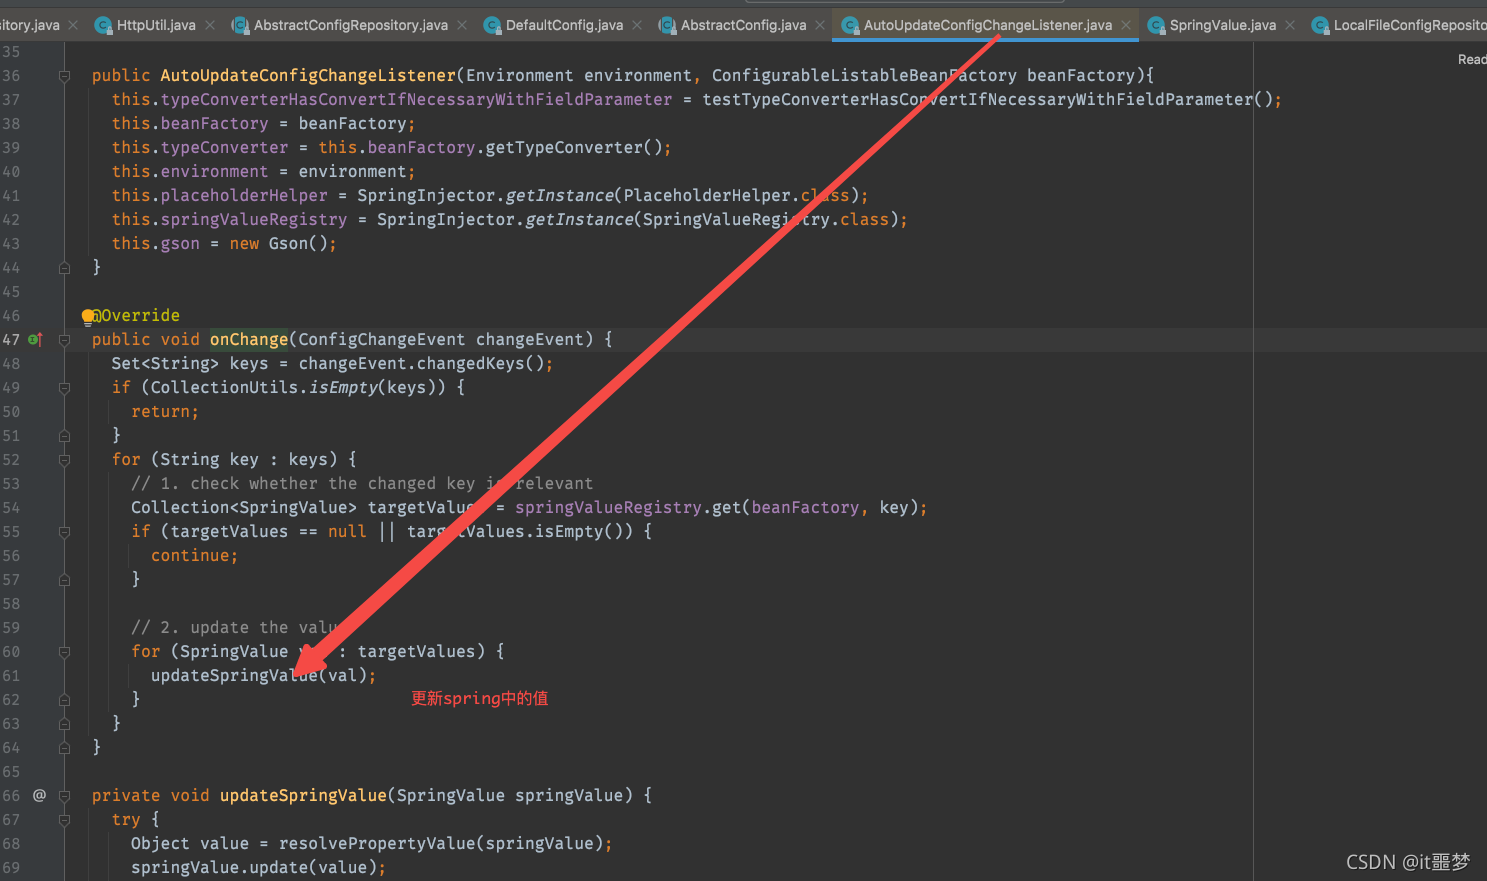Image resolution: width=1487 pixels, height=881 pixels.
Task: Switch to the AbstractConfigRepository.java tab
Action: tap(351, 25)
